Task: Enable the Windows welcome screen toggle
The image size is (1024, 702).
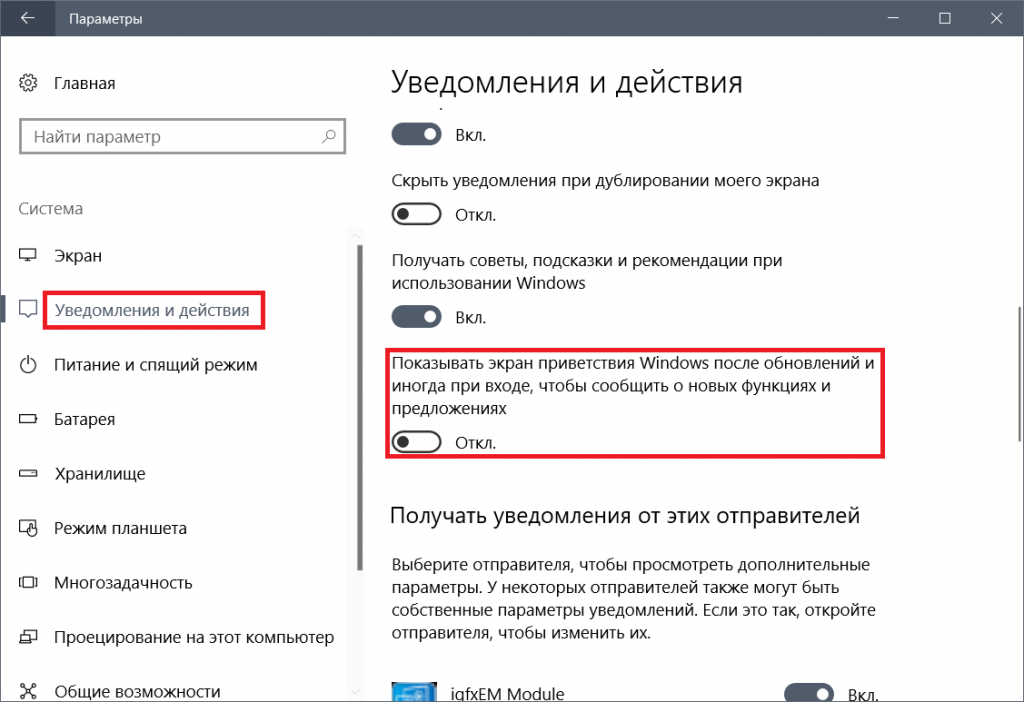Action: 417,442
